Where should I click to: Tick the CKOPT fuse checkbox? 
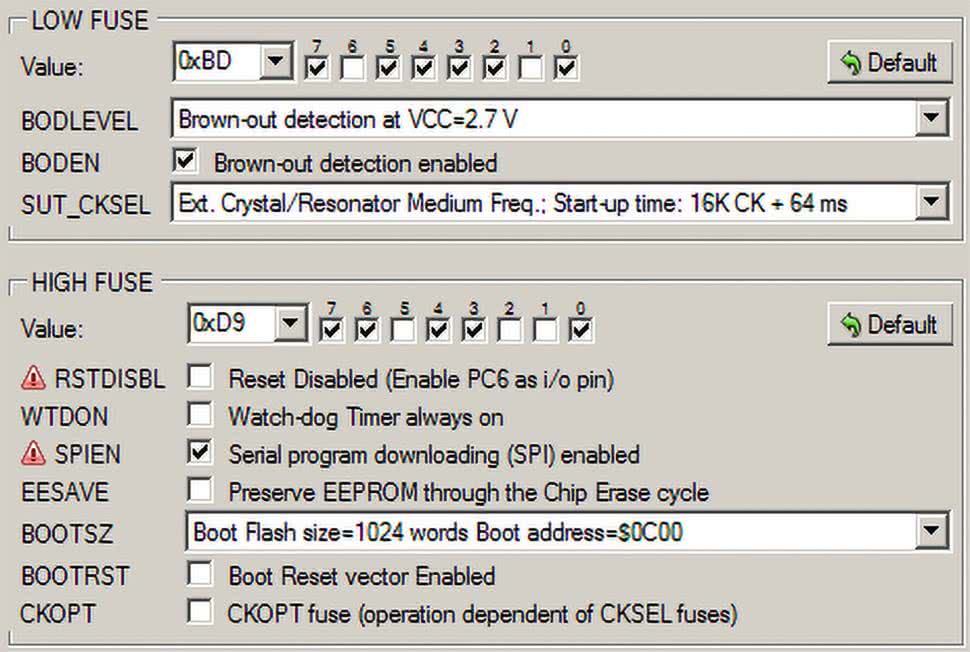(200, 612)
